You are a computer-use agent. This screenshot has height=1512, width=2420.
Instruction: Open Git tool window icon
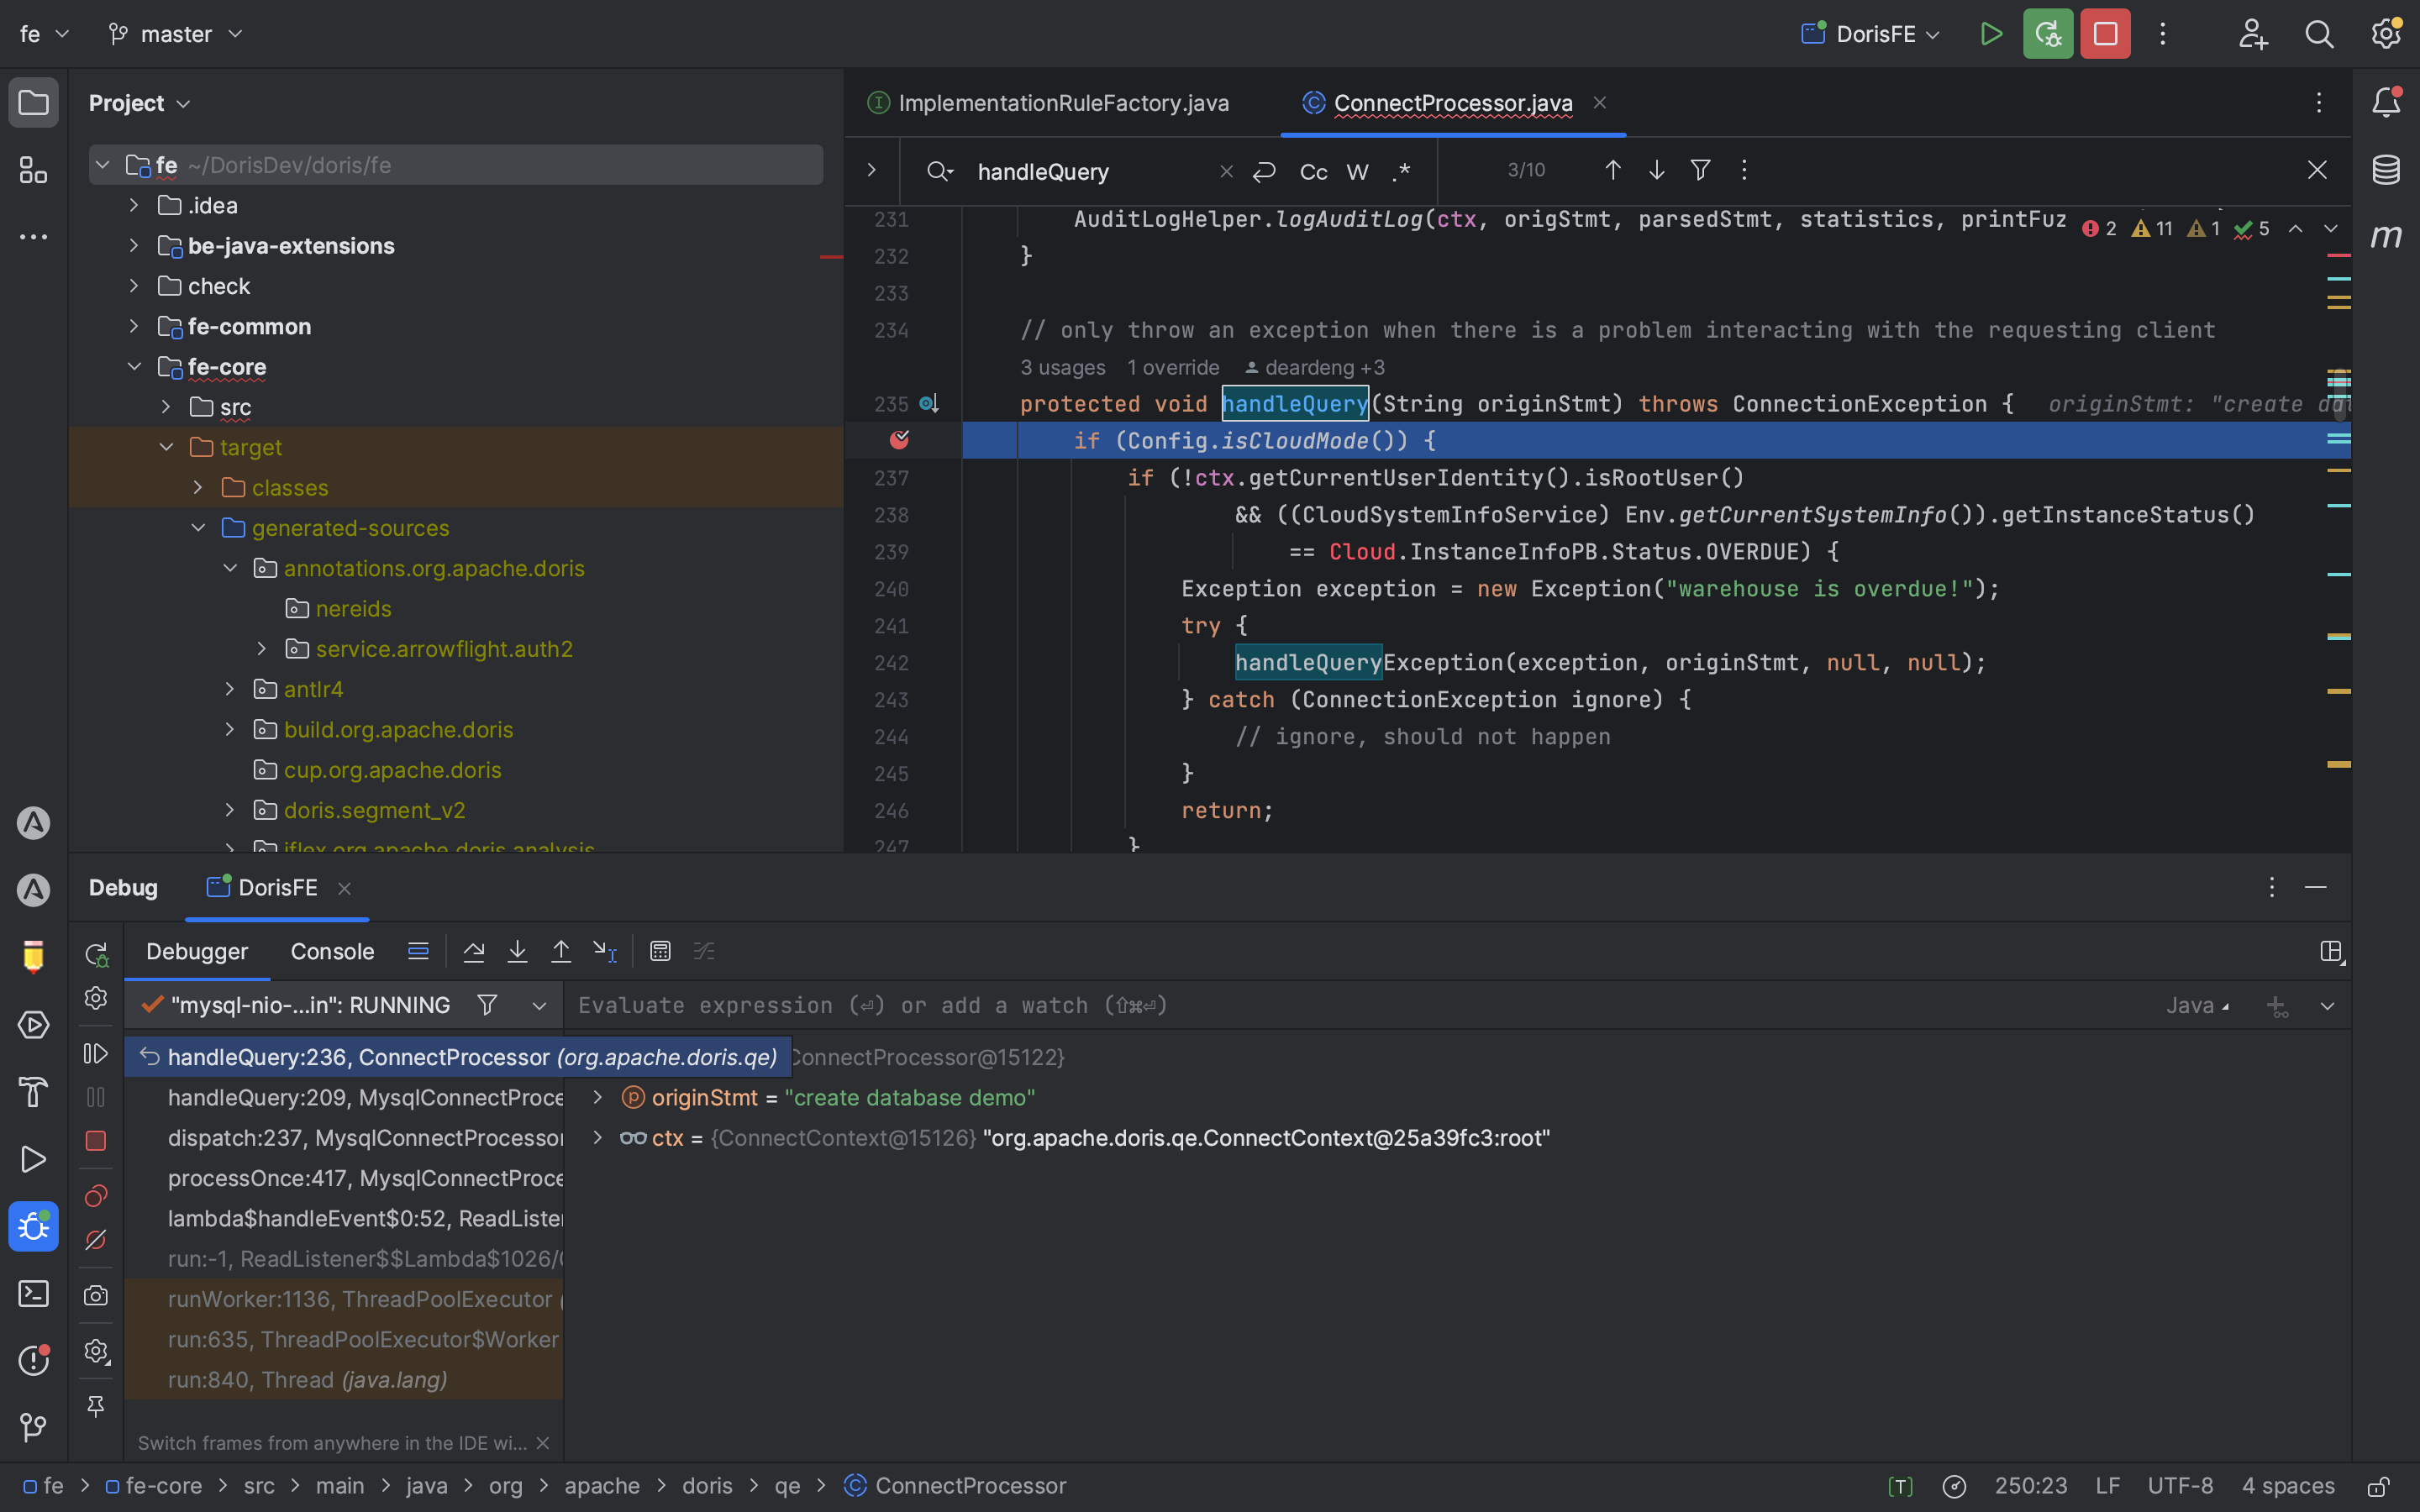click(x=33, y=1428)
